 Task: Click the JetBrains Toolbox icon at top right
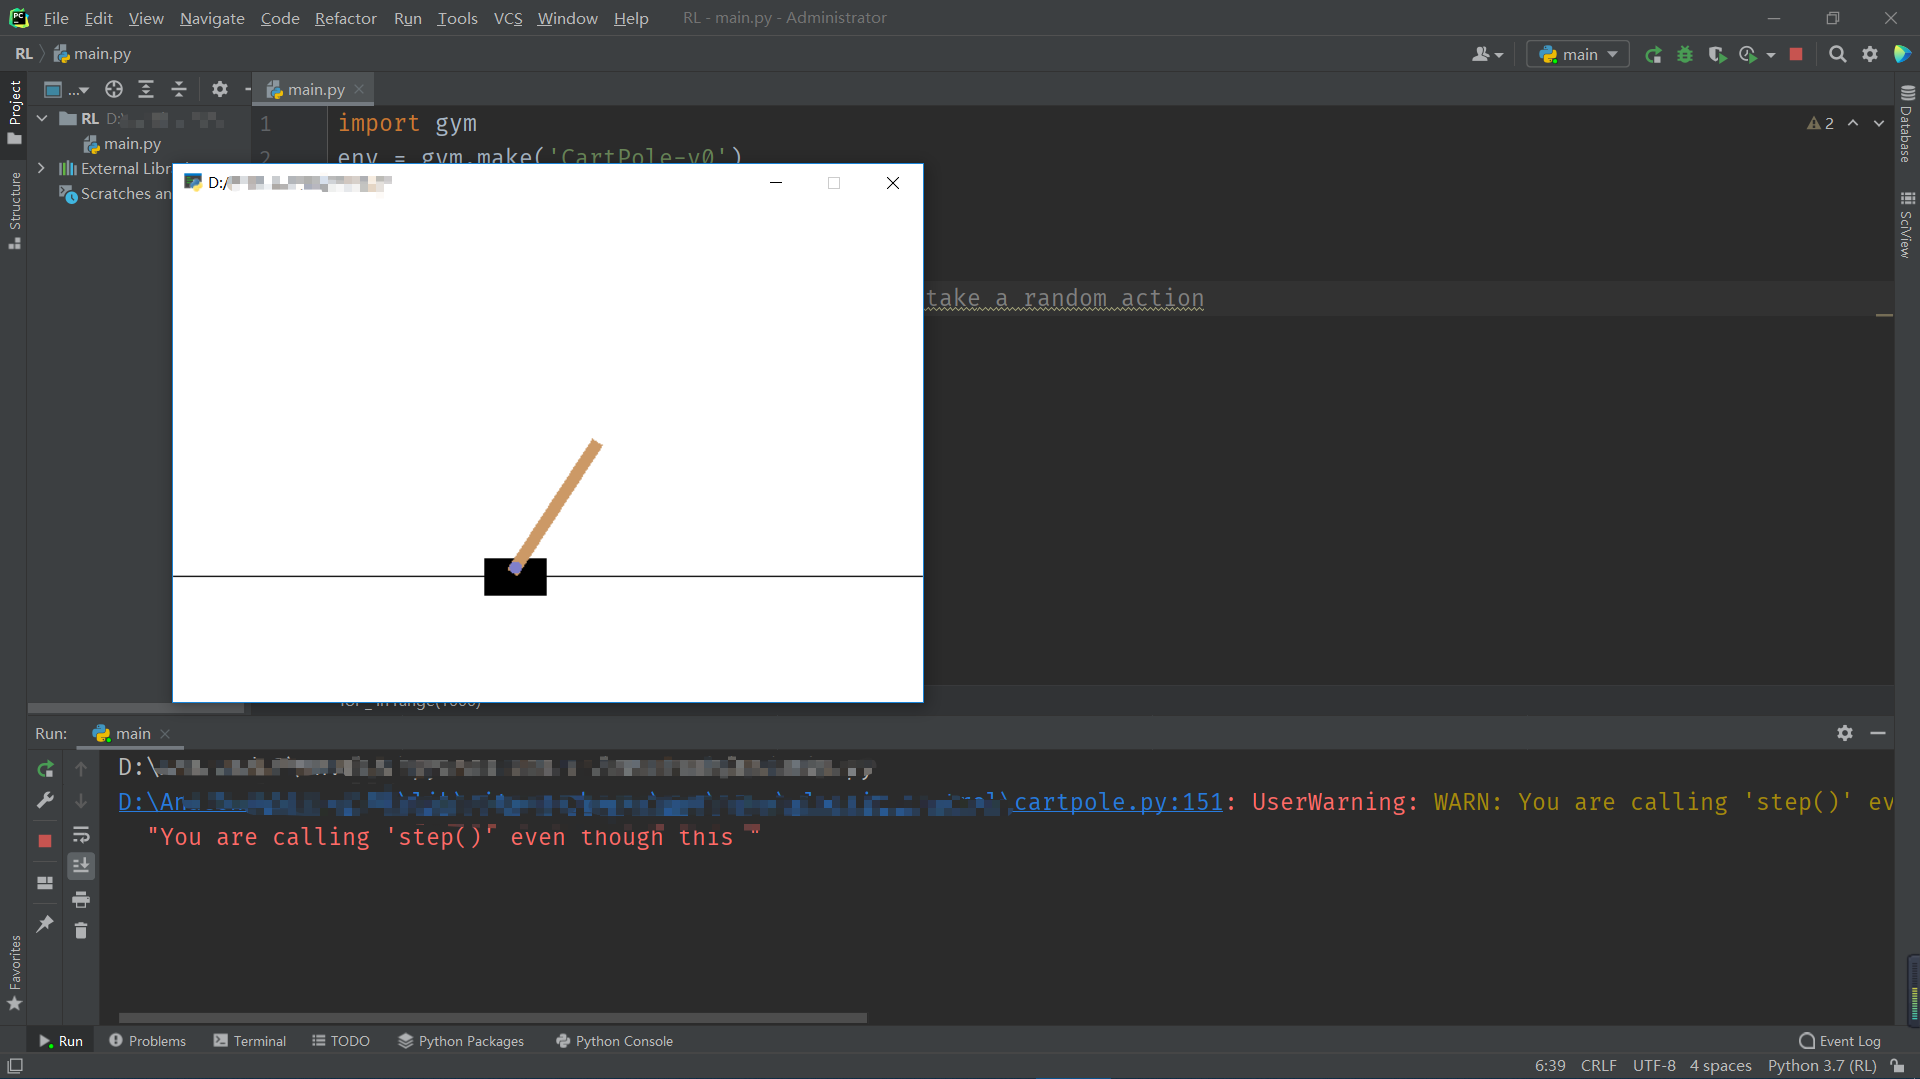point(1902,55)
